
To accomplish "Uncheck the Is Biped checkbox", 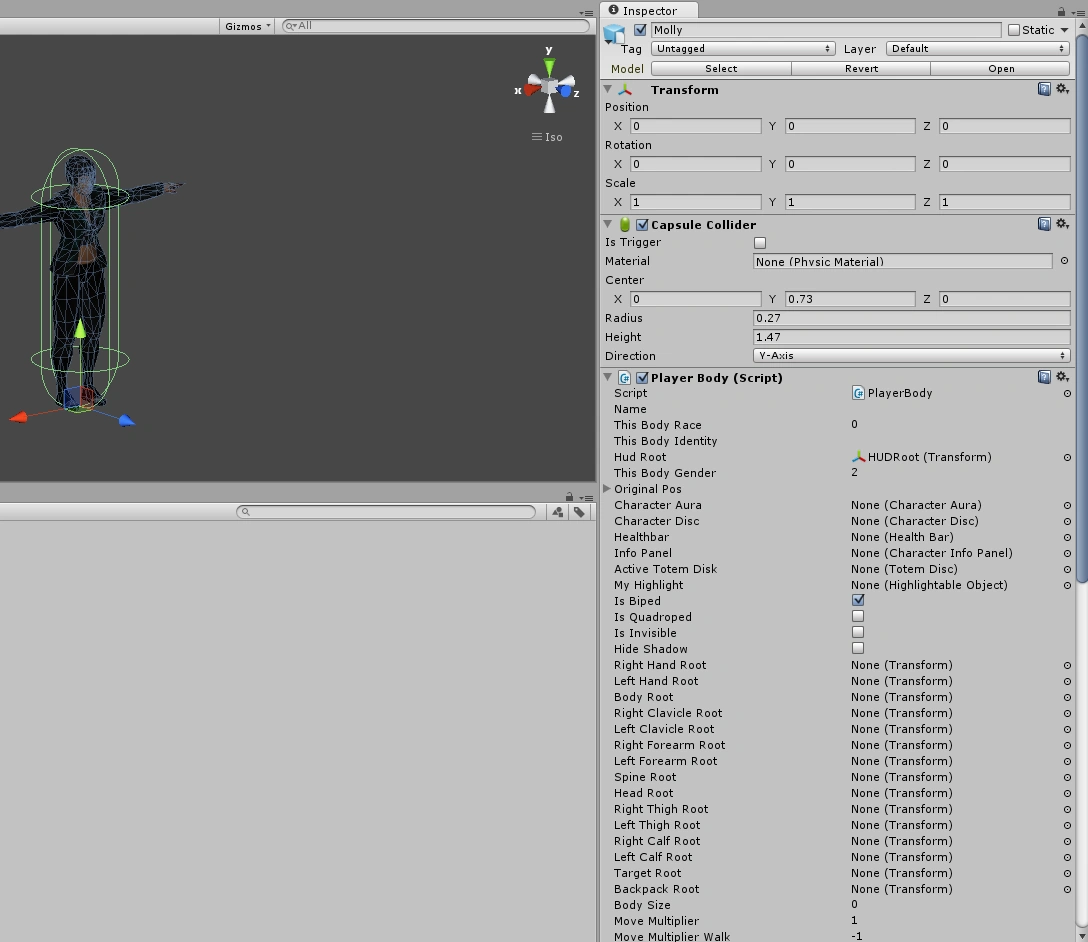I will pos(858,600).
